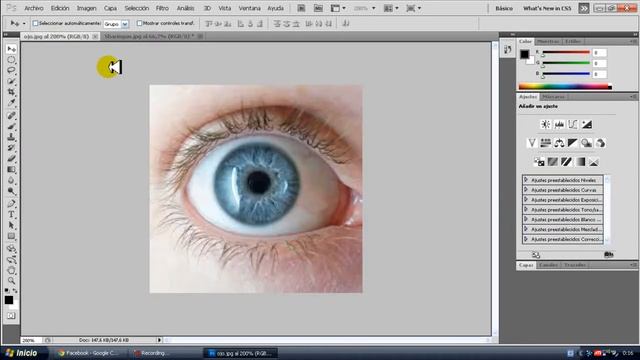Switch to the Canales tab

548,265
